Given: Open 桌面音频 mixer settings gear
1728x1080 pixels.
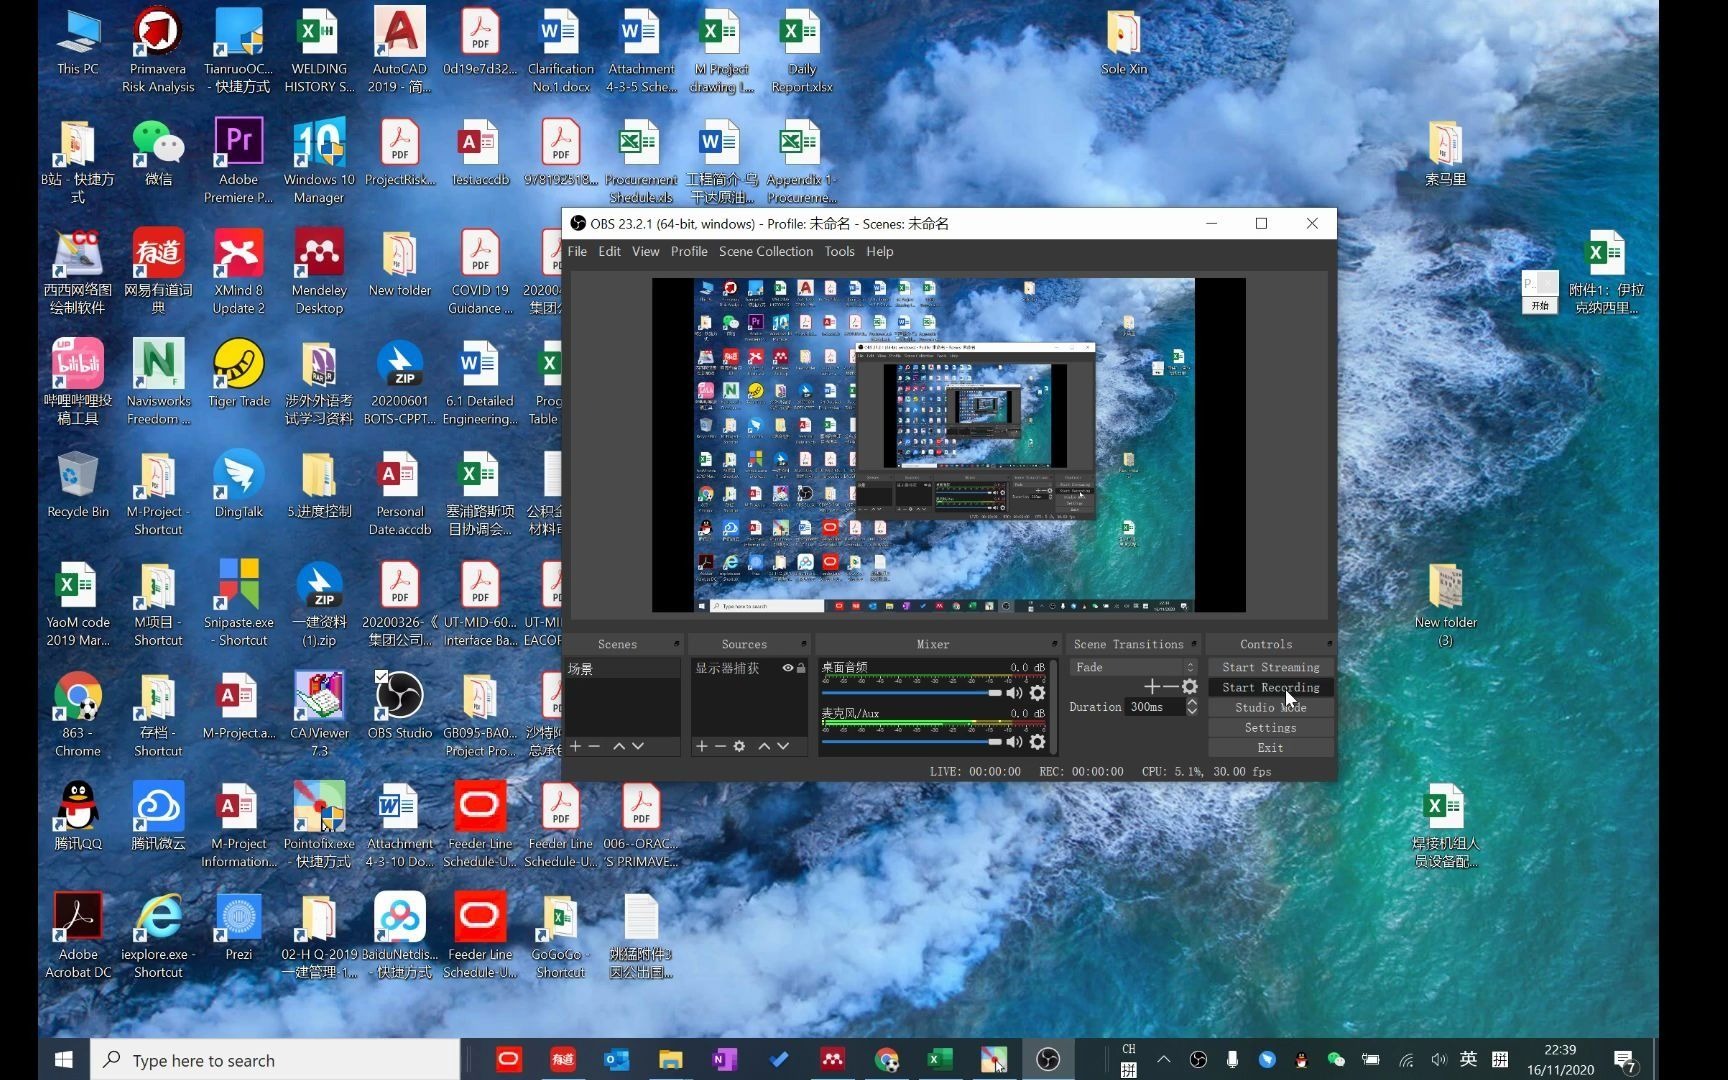Looking at the screenshot, I should pos(1038,693).
